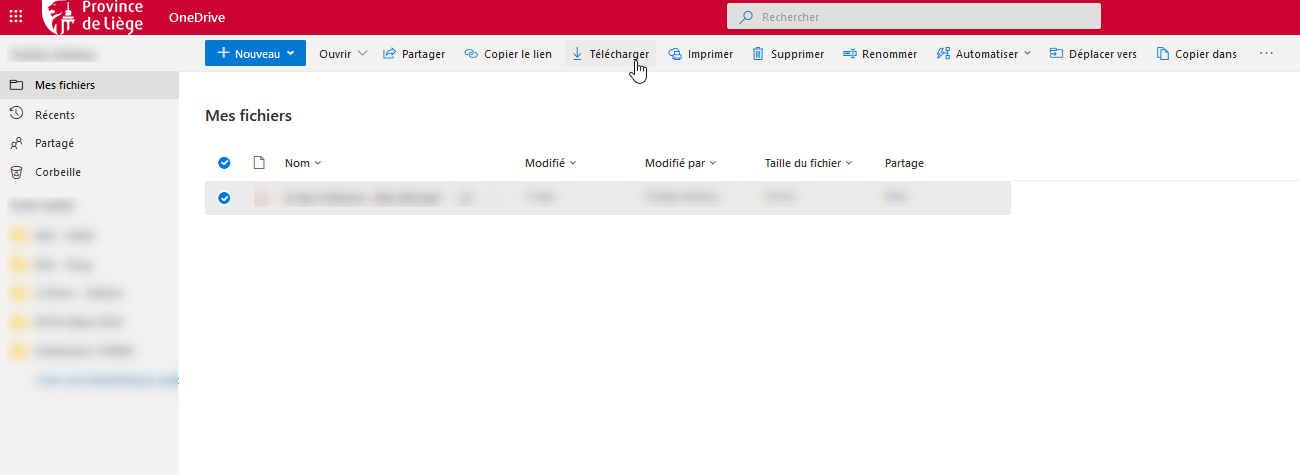The width and height of the screenshot is (1300, 475).
Task: Open the more commands ellipsis
Action: coord(1266,54)
